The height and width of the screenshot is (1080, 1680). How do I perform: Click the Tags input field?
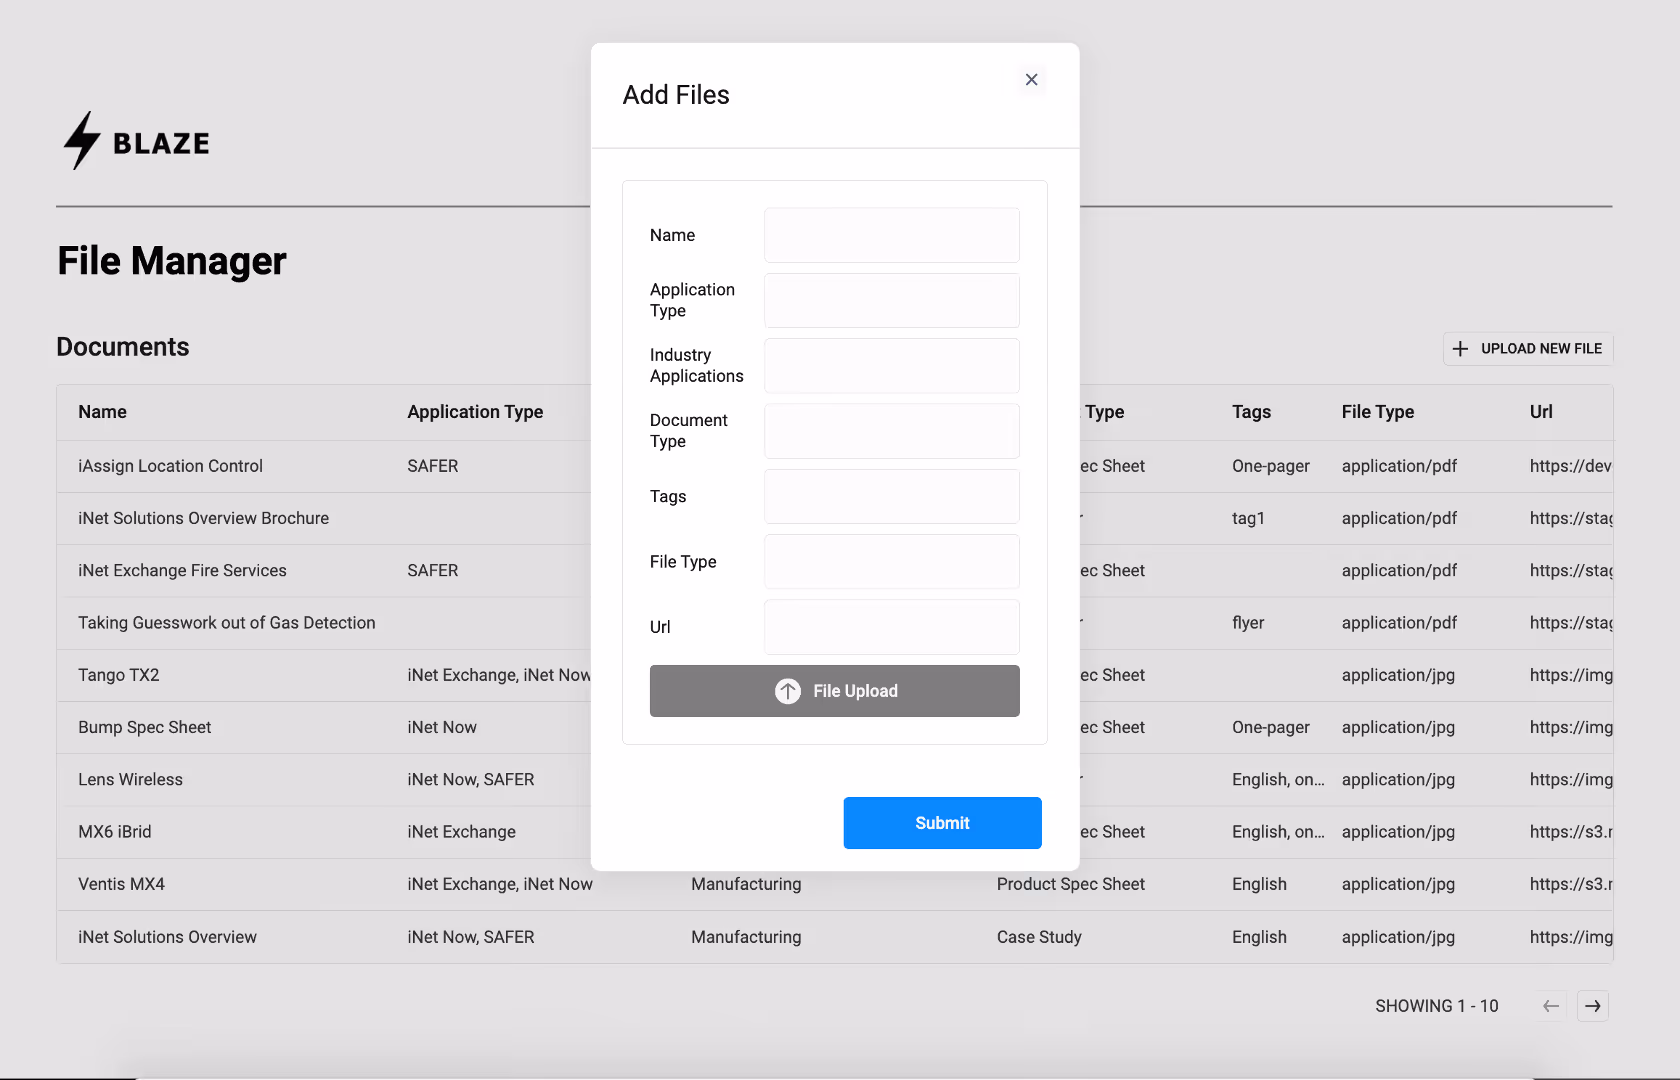(x=891, y=496)
